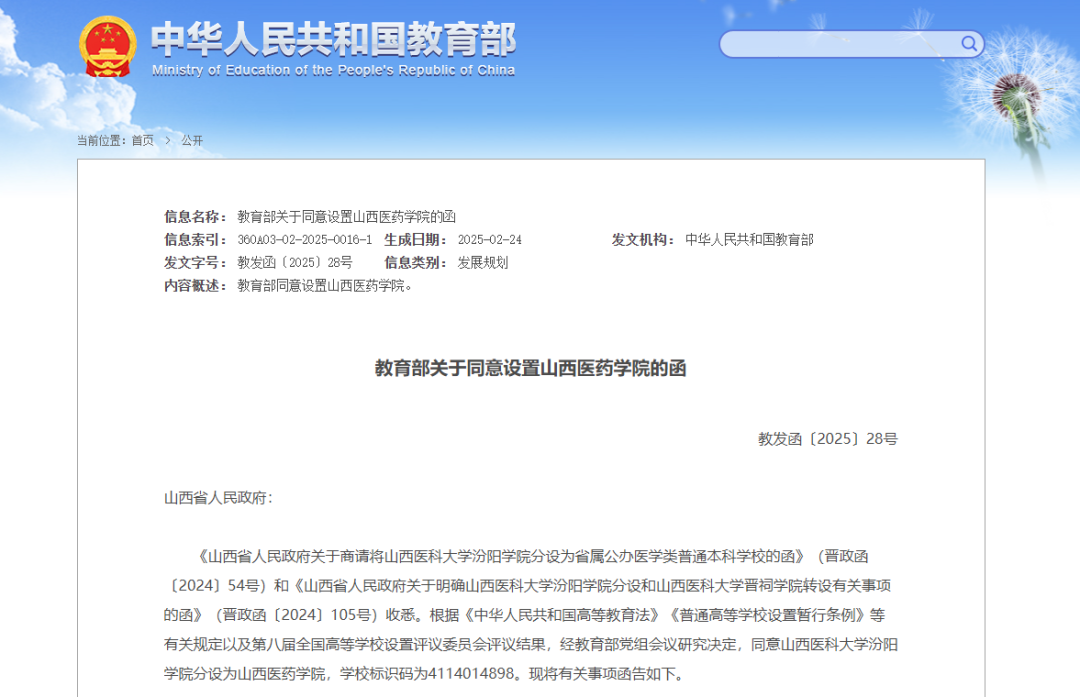The height and width of the screenshot is (697, 1080).
Task: Select right-aligned document number 教发函〔2025〕28号
Action: (x=828, y=439)
